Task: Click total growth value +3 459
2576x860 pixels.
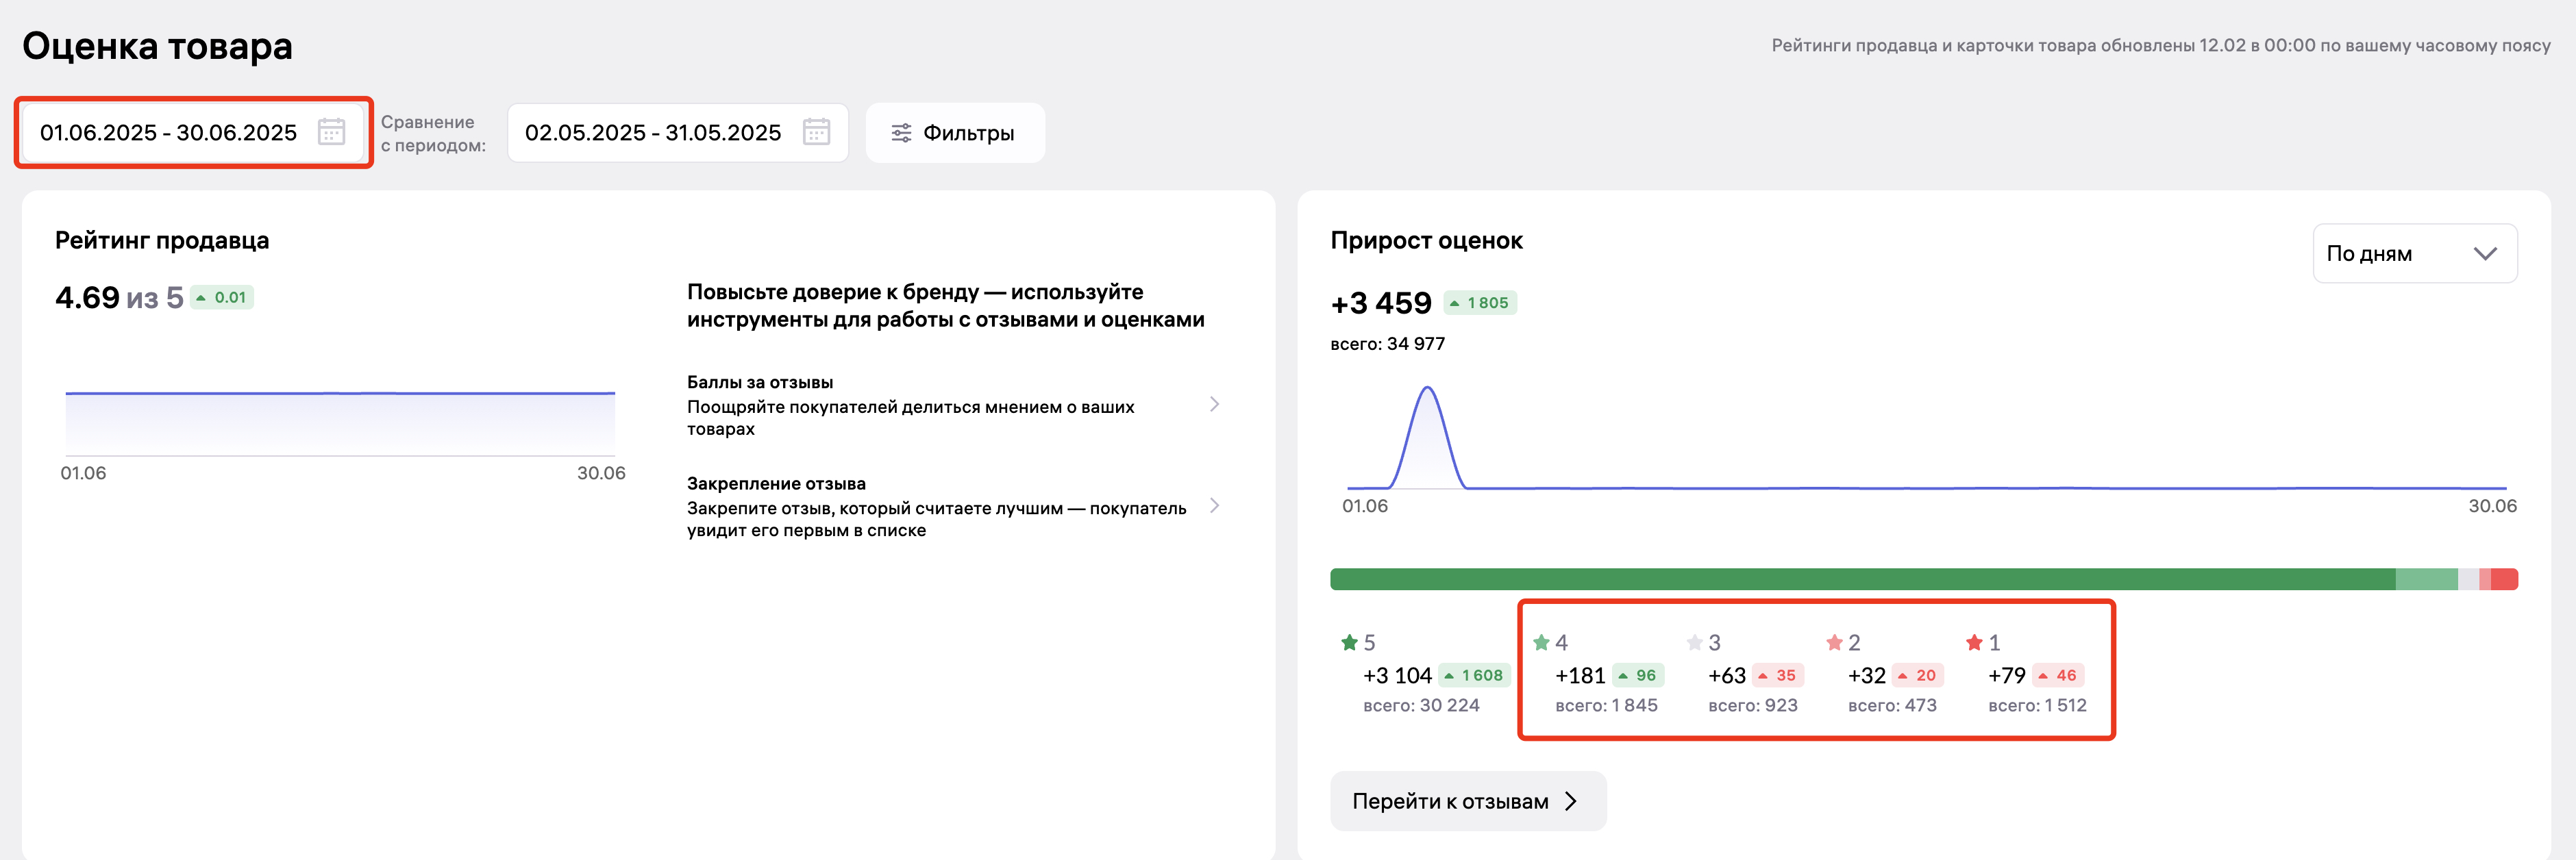Action: [x=1381, y=303]
